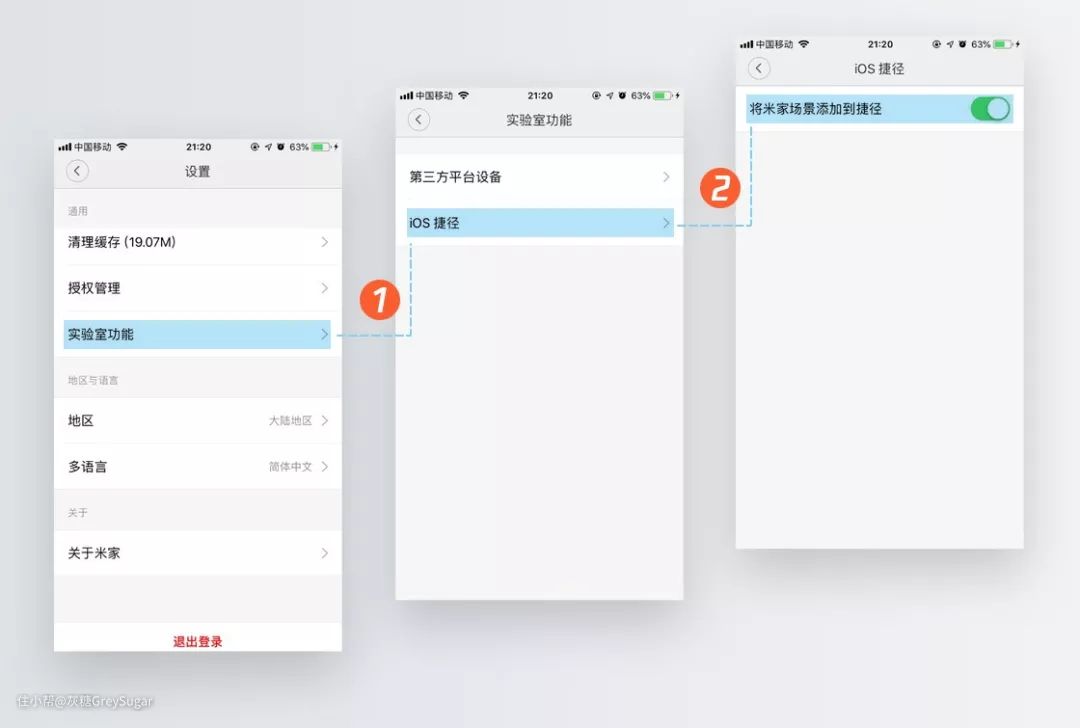Click 将米家场景添加到捷径 label text
The width and height of the screenshot is (1080, 728).
pos(815,109)
